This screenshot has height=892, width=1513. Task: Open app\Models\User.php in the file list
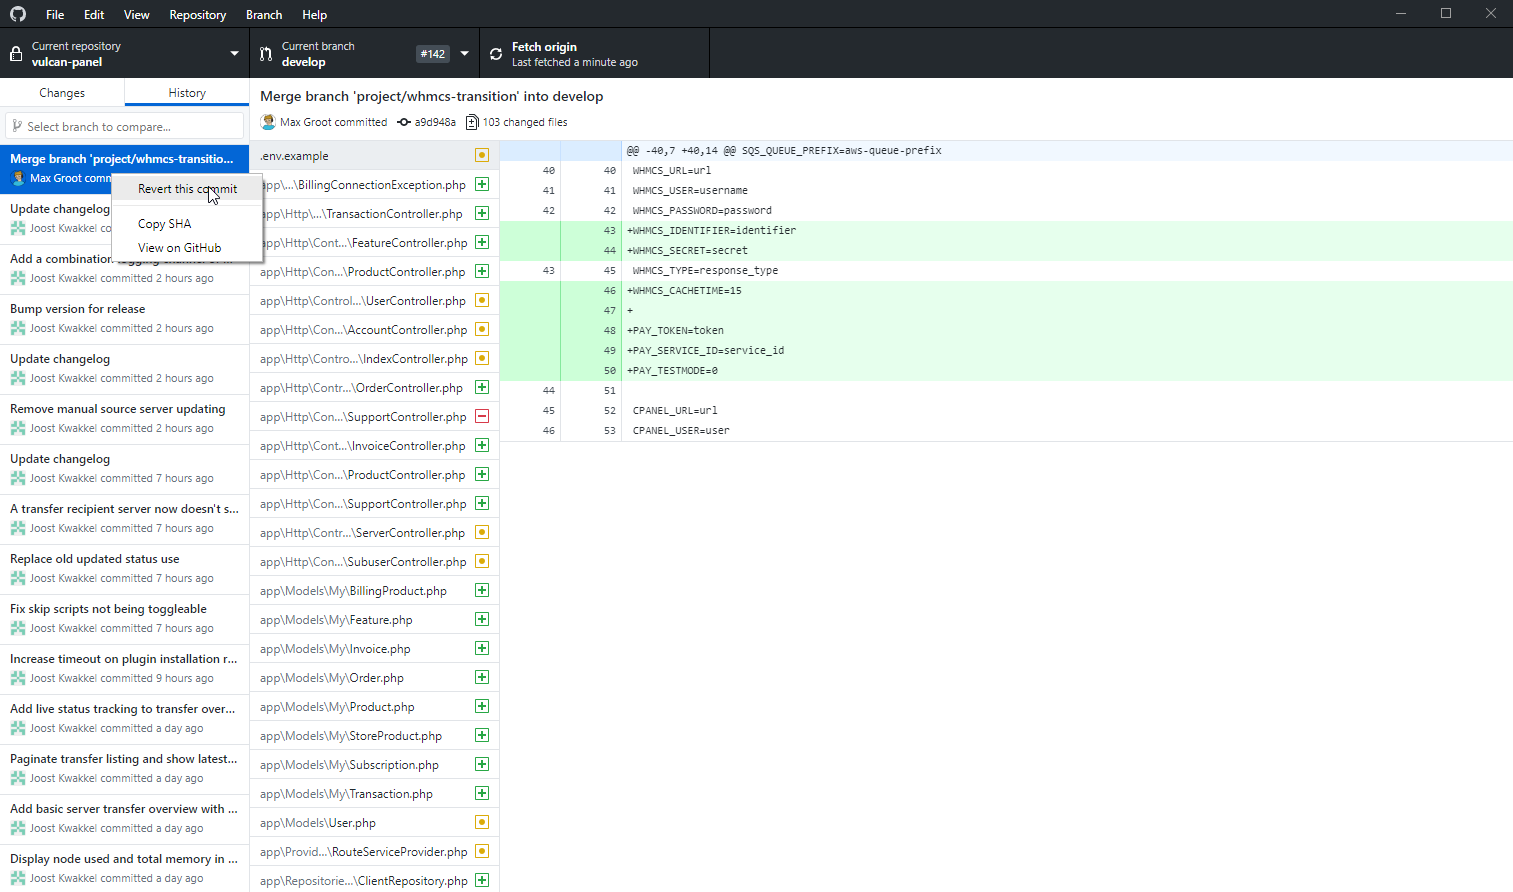[318, 823]
